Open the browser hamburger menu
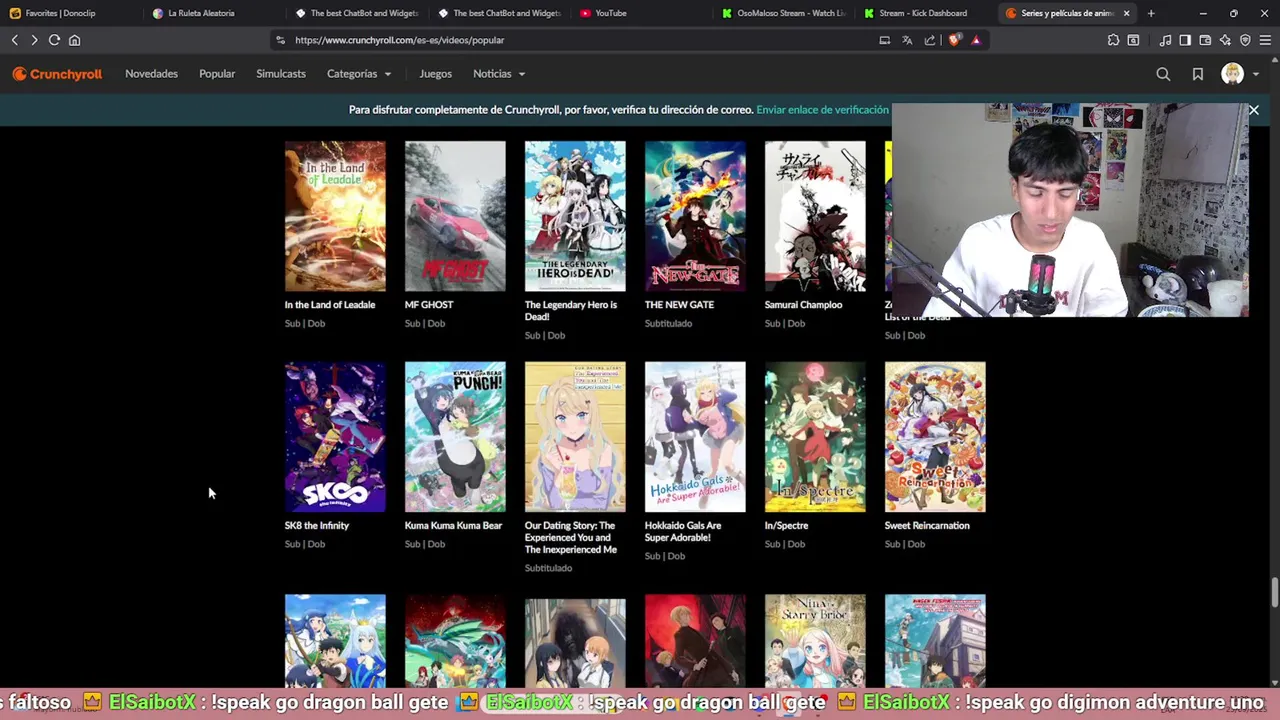The height and width of the screenshot is (720, 1280). 1265,40
